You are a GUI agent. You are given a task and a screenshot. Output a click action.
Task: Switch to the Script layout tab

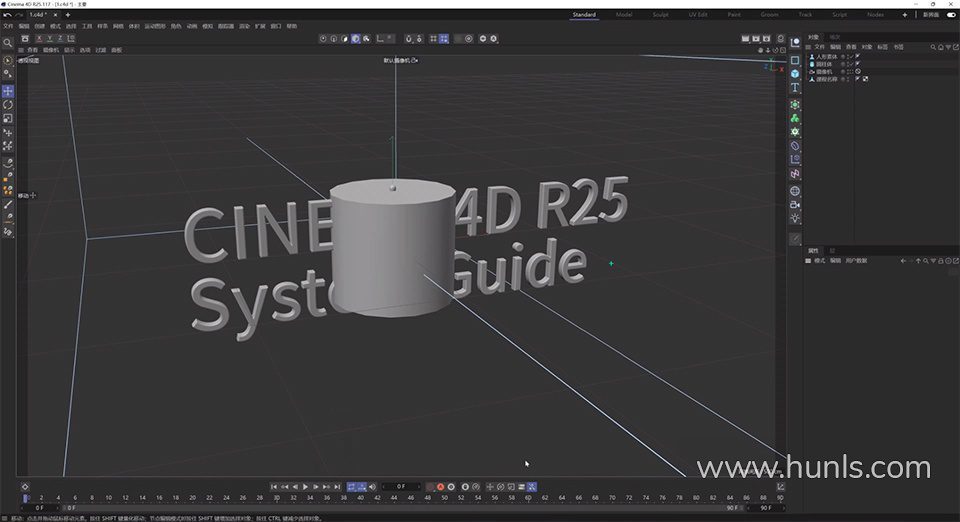(x=839, y=15)
